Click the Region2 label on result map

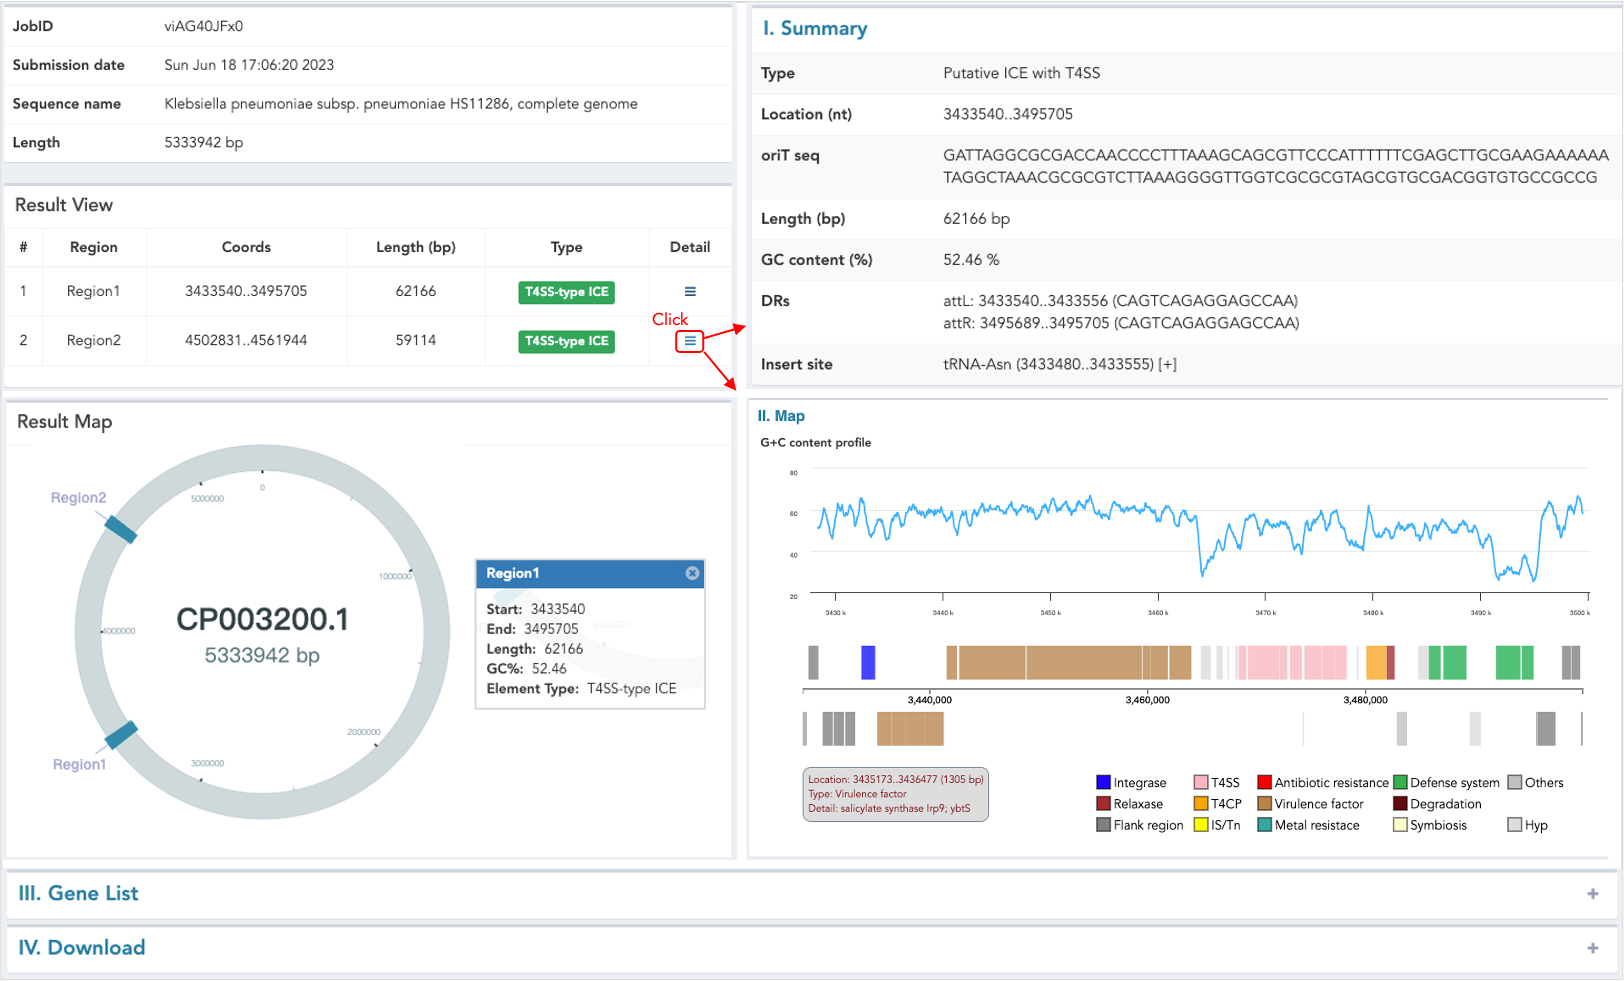[78, 497]
